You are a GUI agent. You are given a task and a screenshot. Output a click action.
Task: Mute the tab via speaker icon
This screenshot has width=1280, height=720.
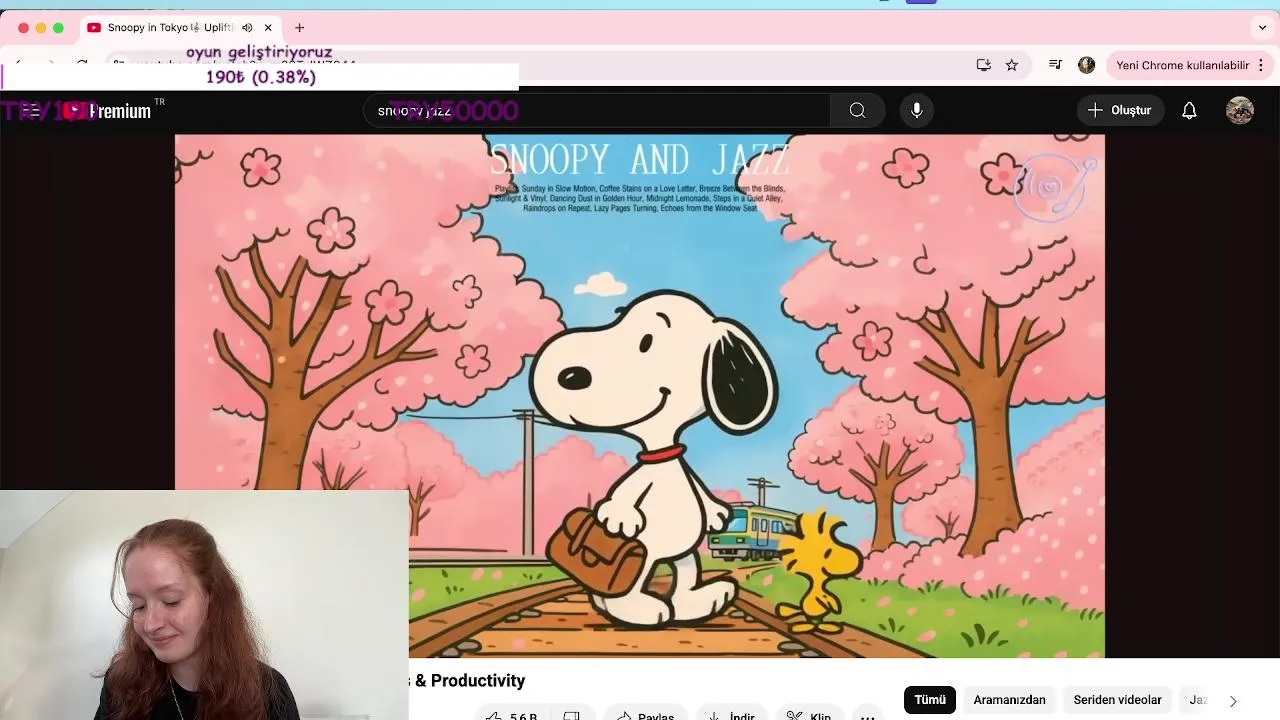247,28
